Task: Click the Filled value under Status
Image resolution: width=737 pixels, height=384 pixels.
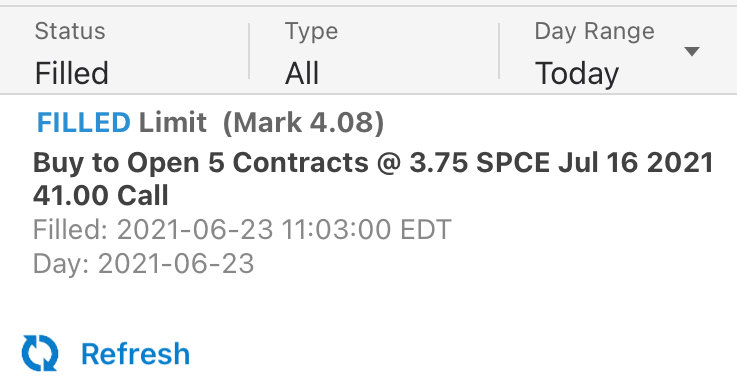Action: [71, 73]
